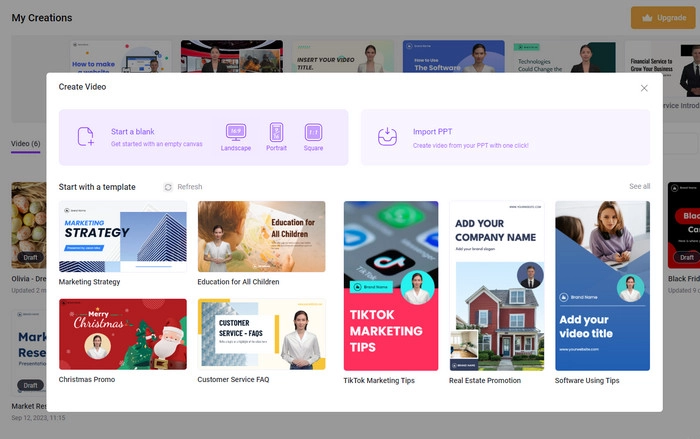Image resolution: width=700 pixels, height=439 pixels.
Task: Click the Start a blank document icon
Action: tap(86, 137)
